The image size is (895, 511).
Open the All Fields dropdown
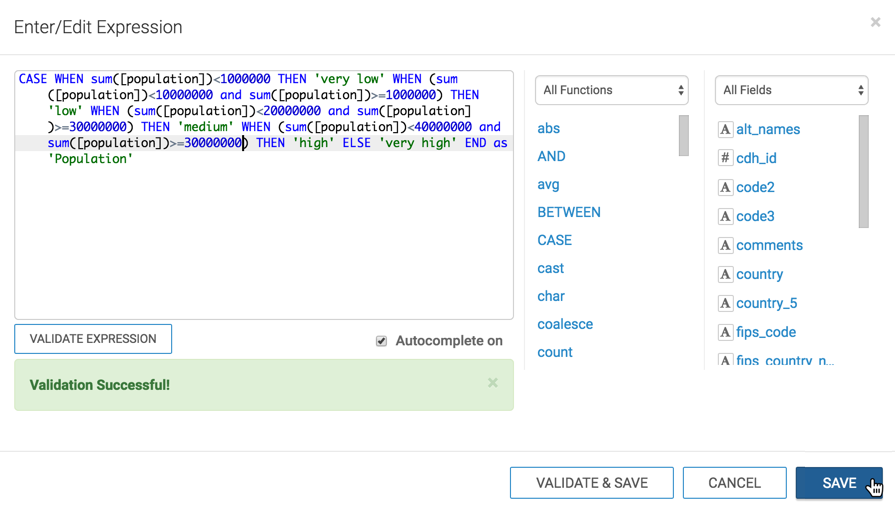click(791, 90)
